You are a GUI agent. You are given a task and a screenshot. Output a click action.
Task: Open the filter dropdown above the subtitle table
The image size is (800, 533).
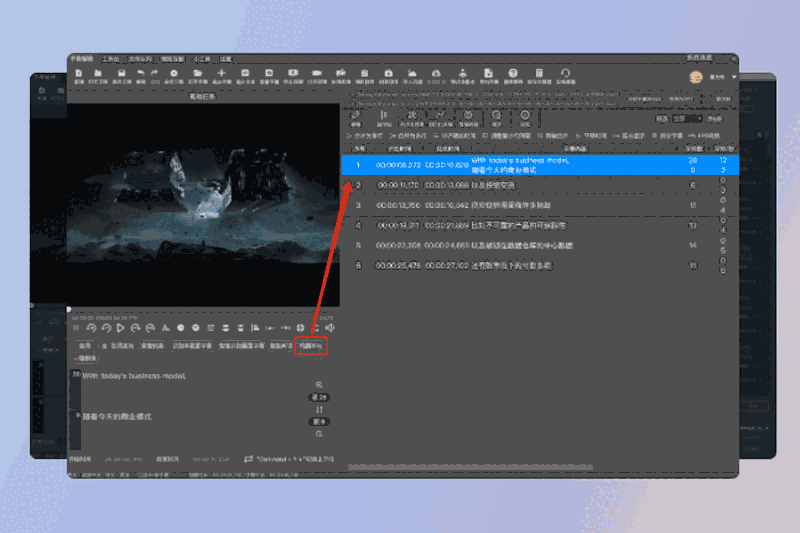(x=687, y=119)
